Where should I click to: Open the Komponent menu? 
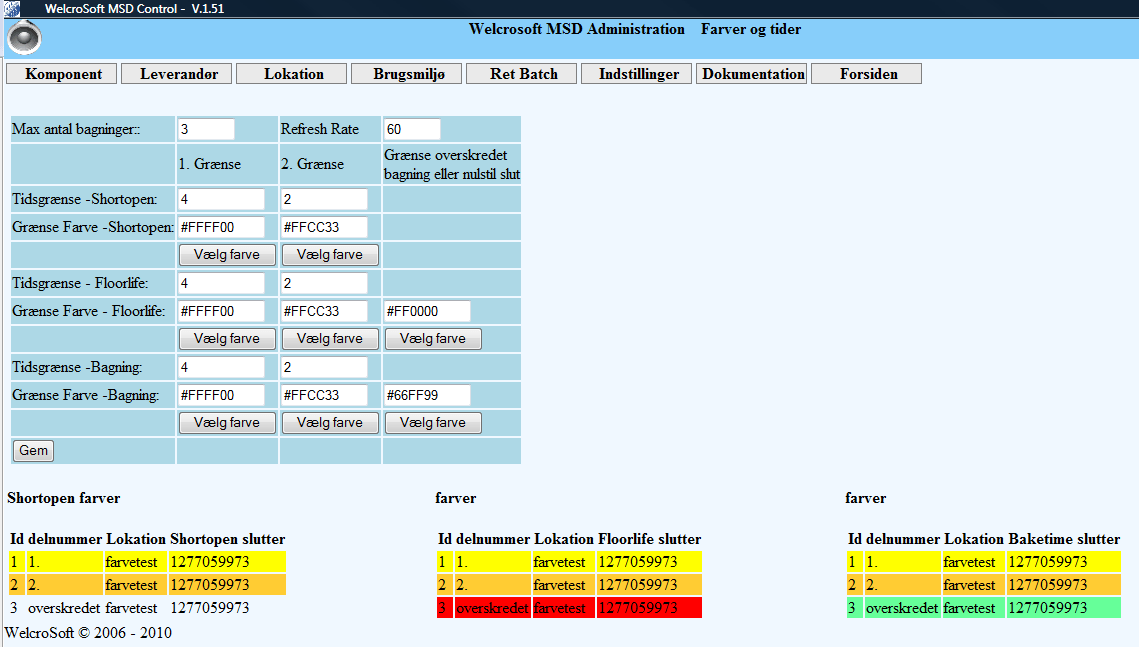[x=62, y=74]
